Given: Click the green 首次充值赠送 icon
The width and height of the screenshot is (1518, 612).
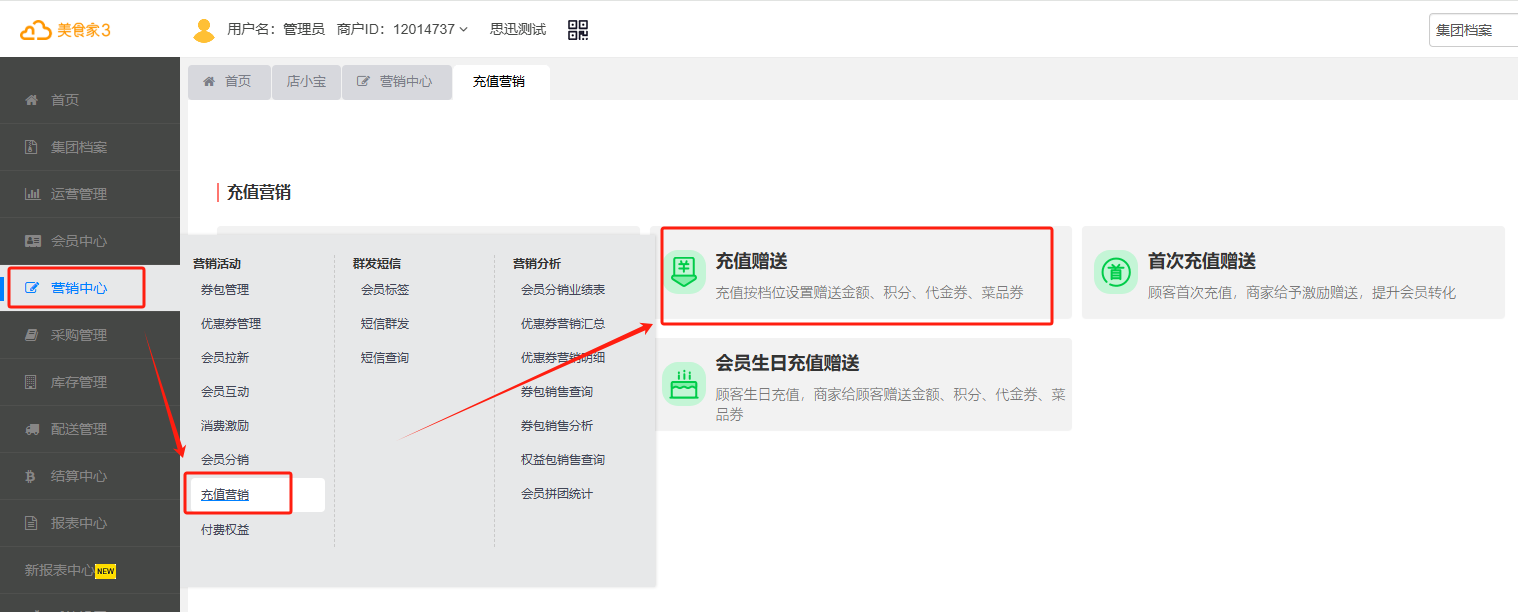Looking at the screenshot, I should 1116,272.
